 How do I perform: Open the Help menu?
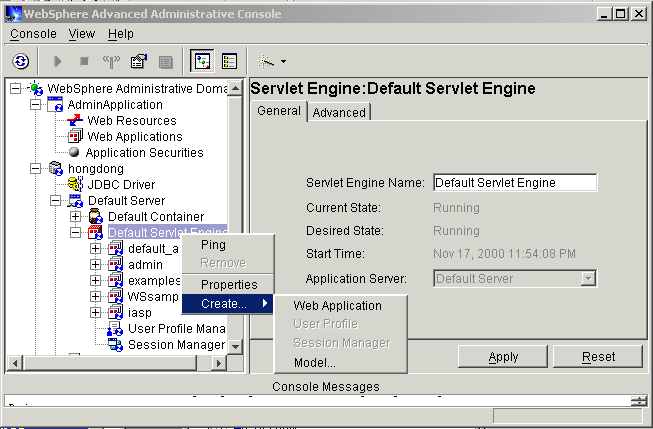(x=121, y=34)
